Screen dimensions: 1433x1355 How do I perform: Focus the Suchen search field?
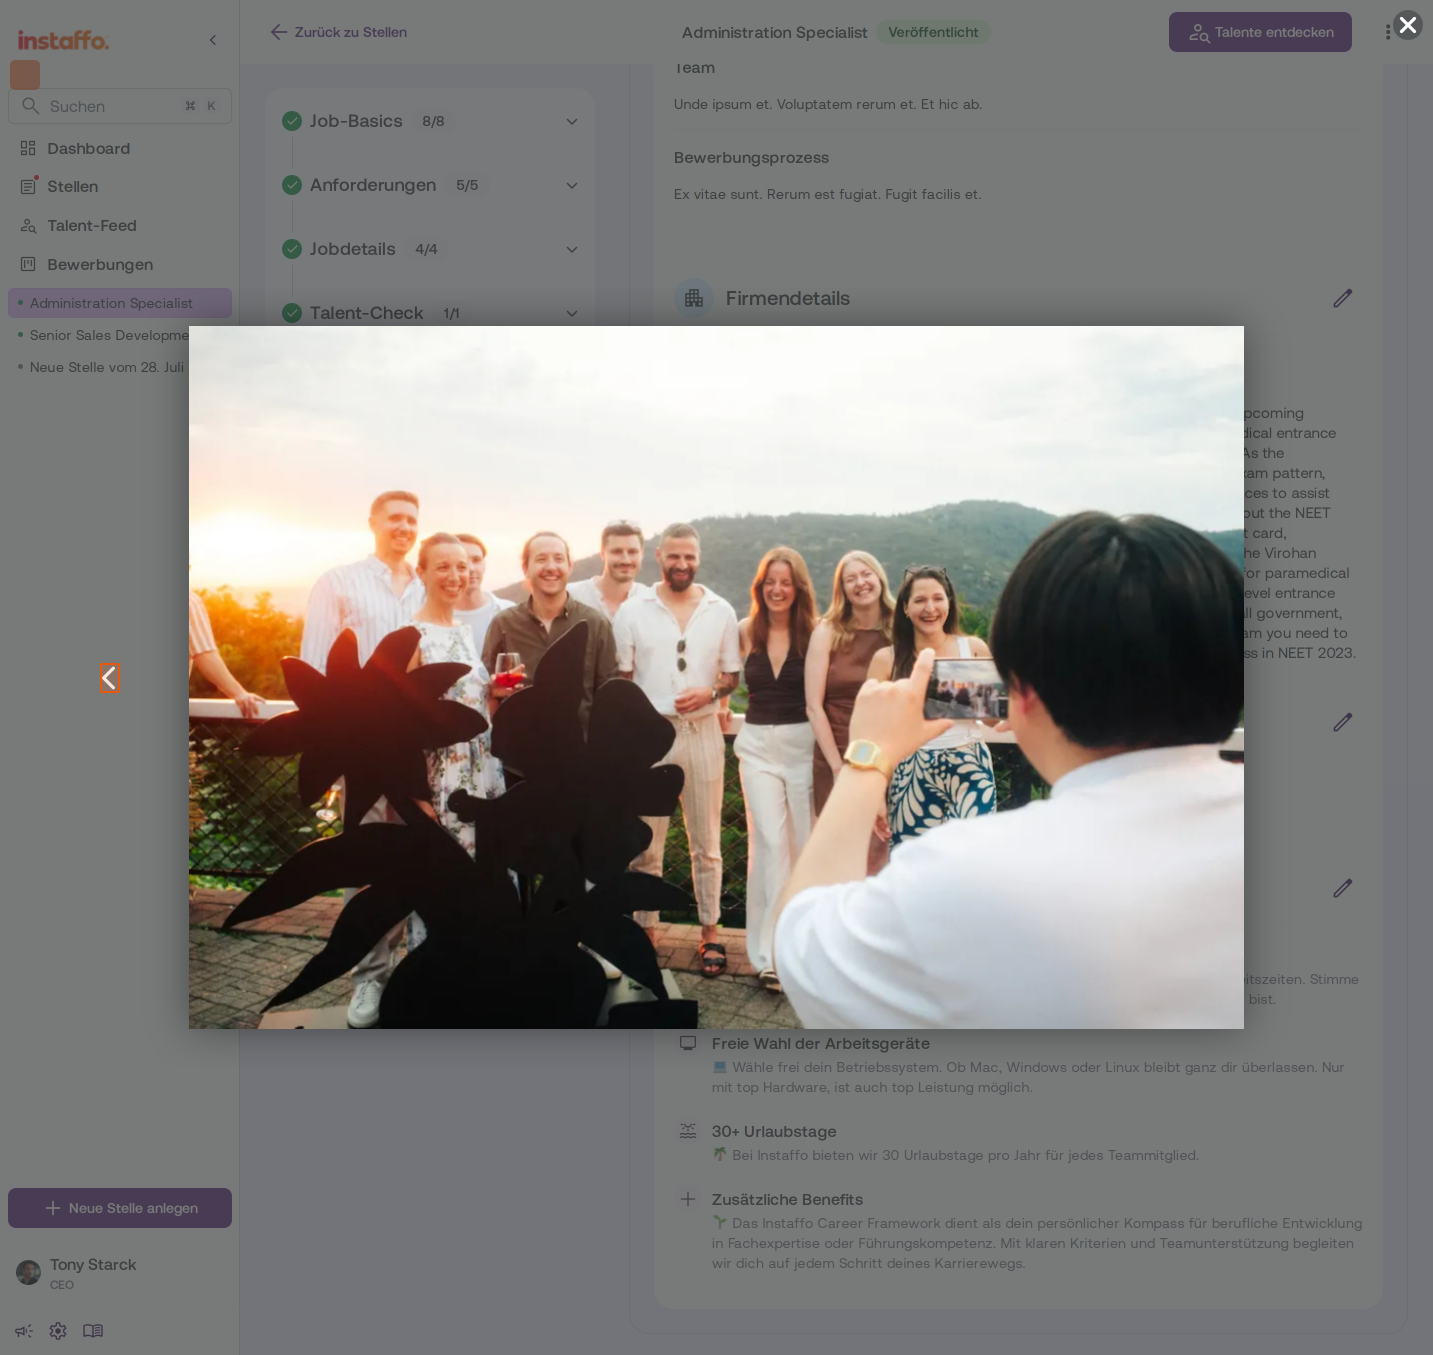(120, 106)
